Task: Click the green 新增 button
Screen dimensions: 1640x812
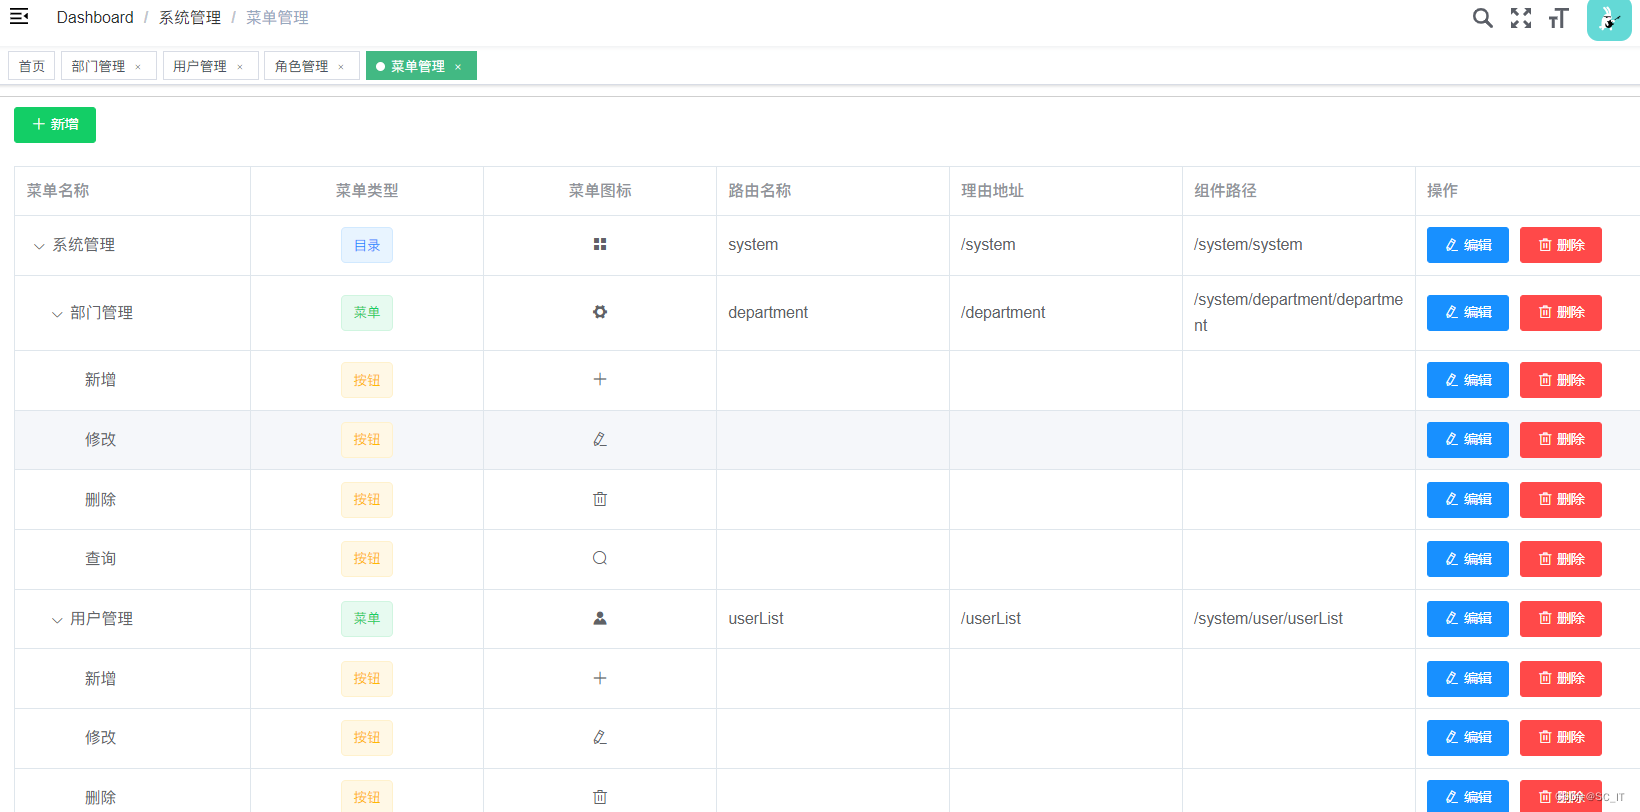Action: click(55, 125)
